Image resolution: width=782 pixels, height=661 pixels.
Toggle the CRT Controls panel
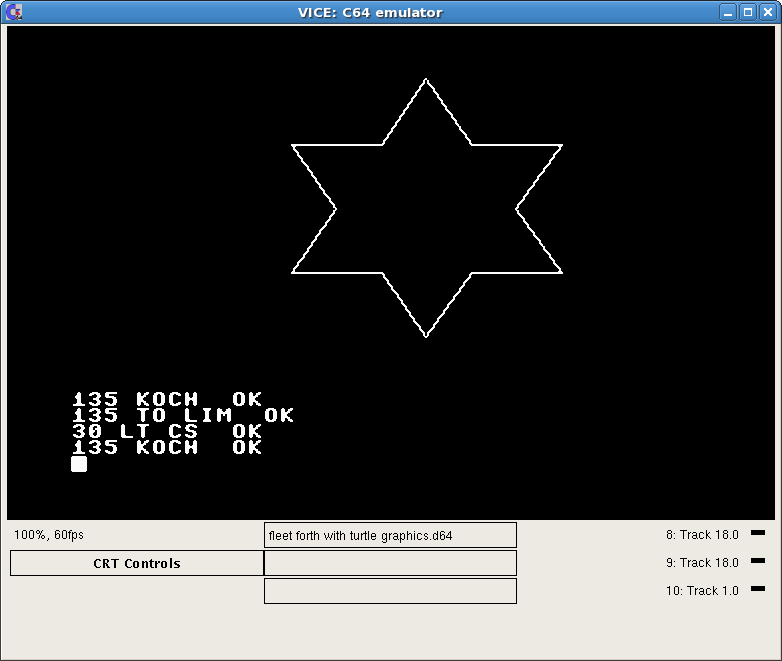(137, 563)
